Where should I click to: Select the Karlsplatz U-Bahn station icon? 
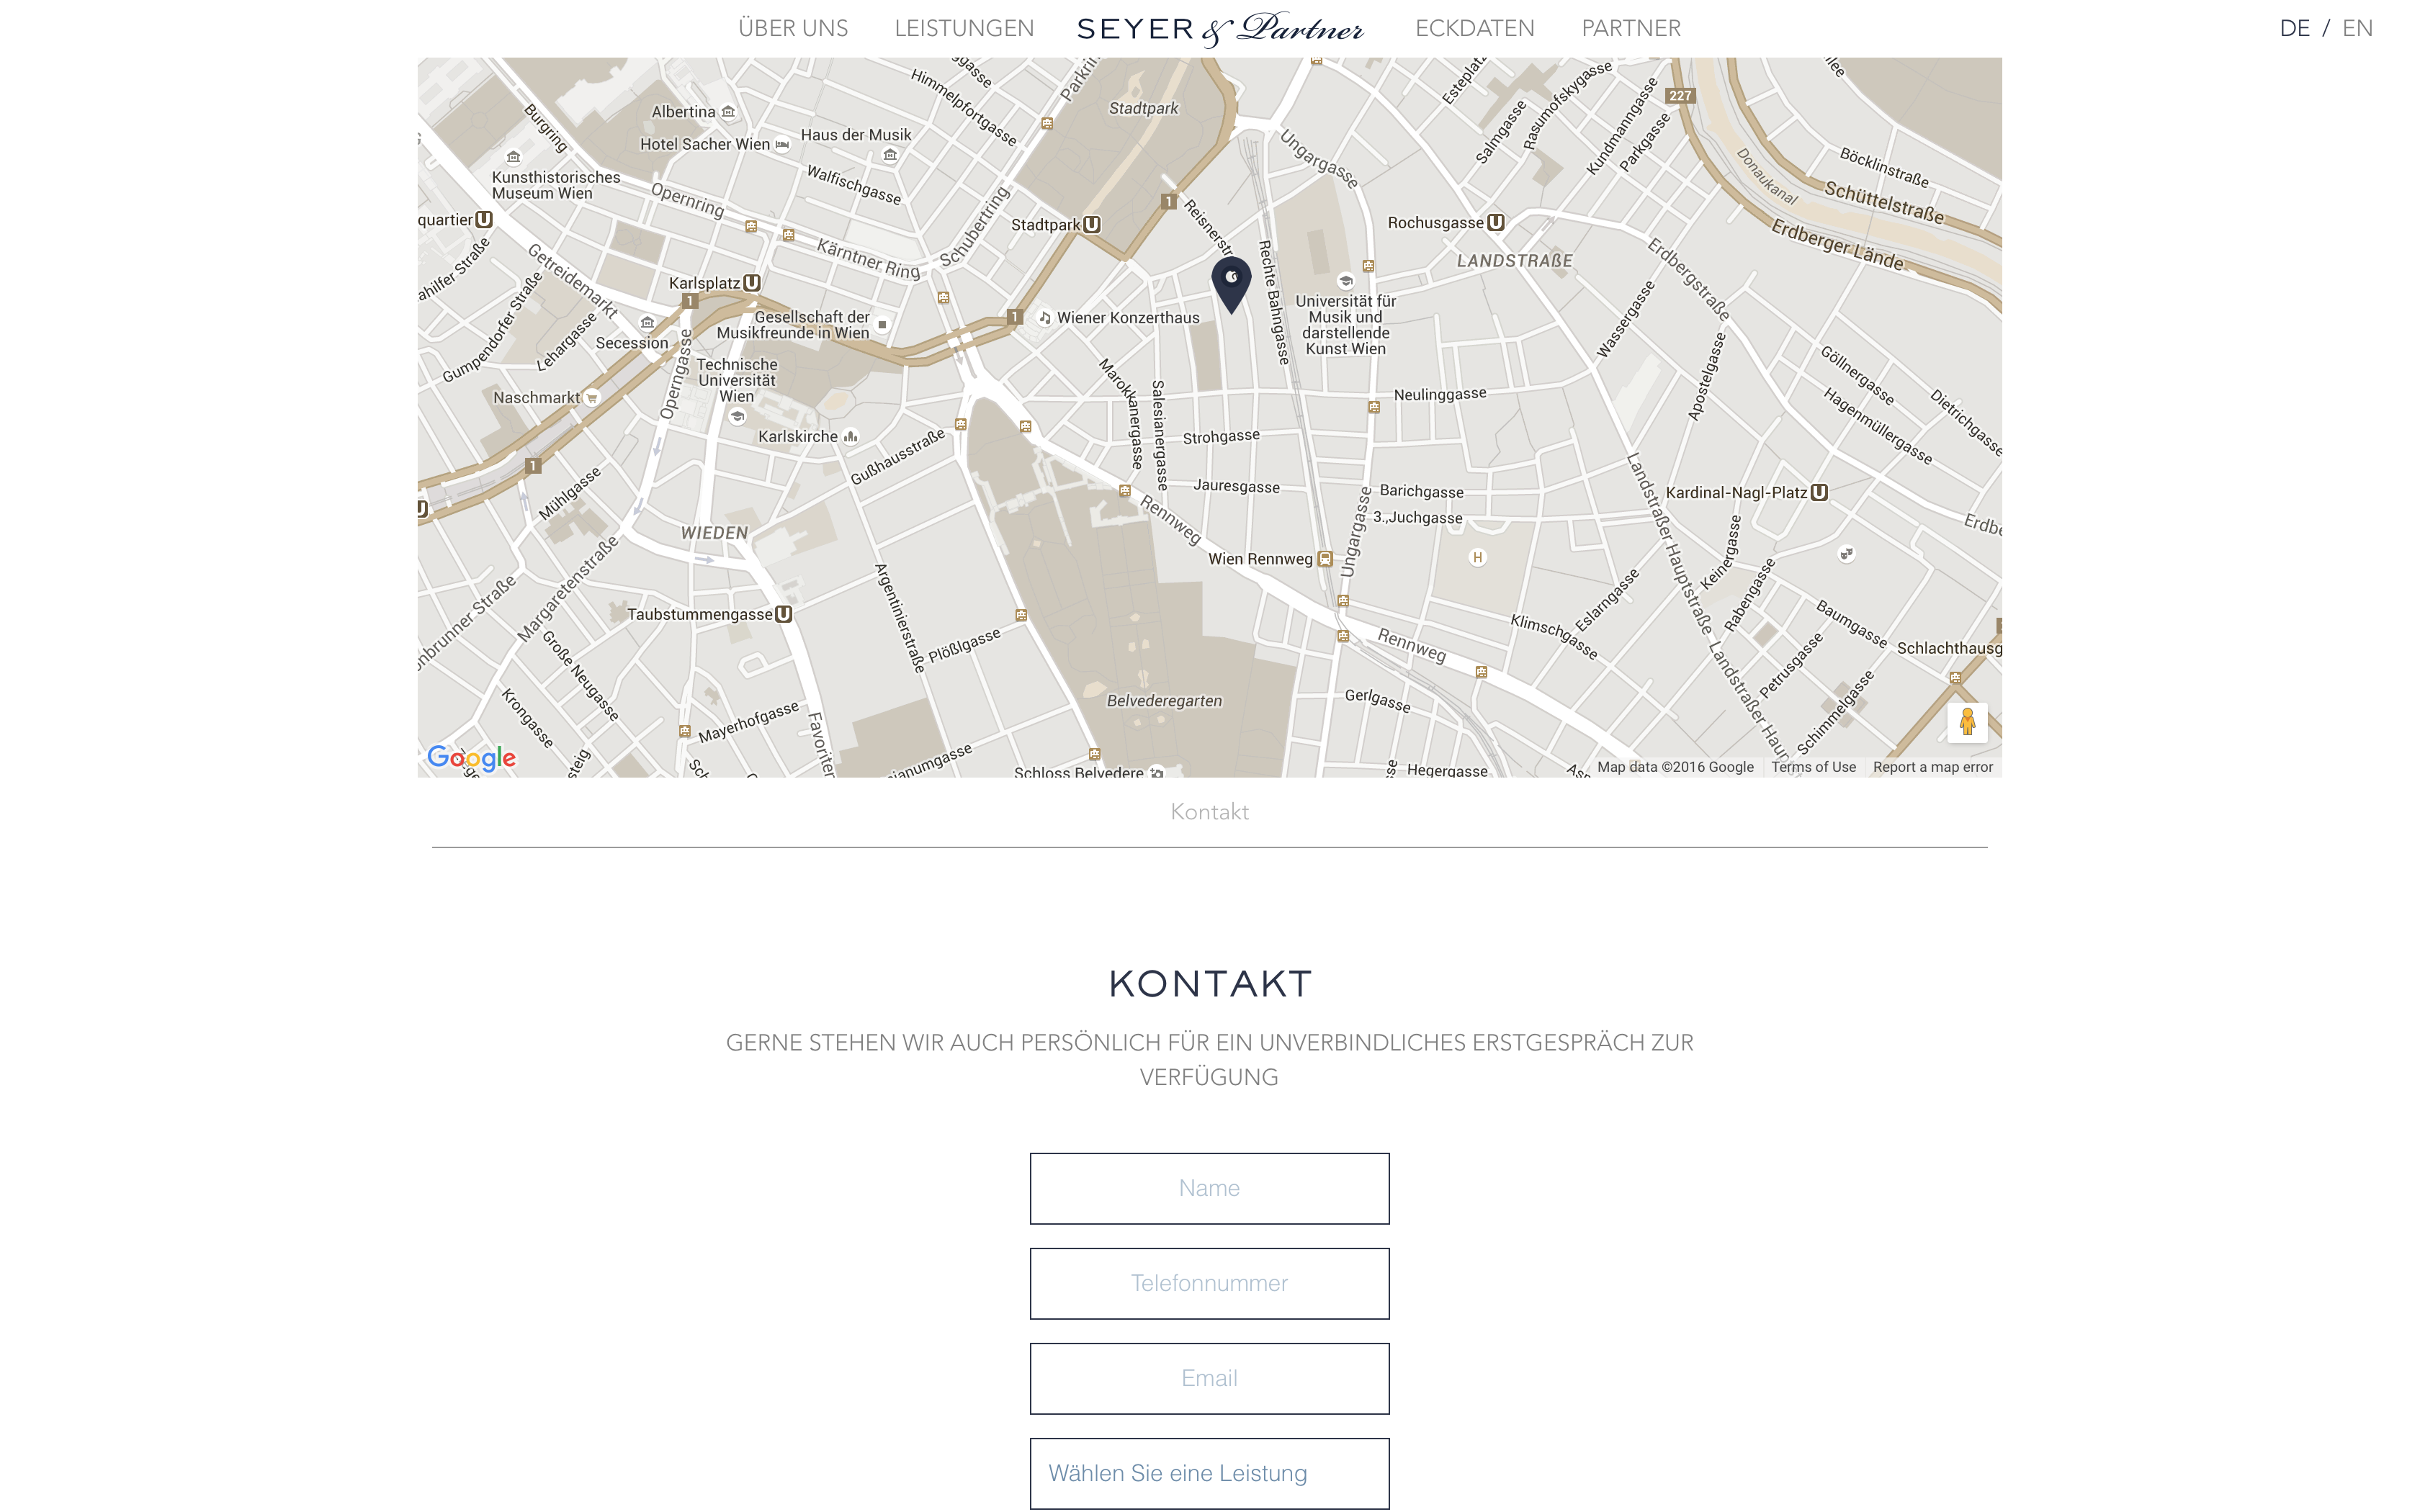tap(752, 283)
